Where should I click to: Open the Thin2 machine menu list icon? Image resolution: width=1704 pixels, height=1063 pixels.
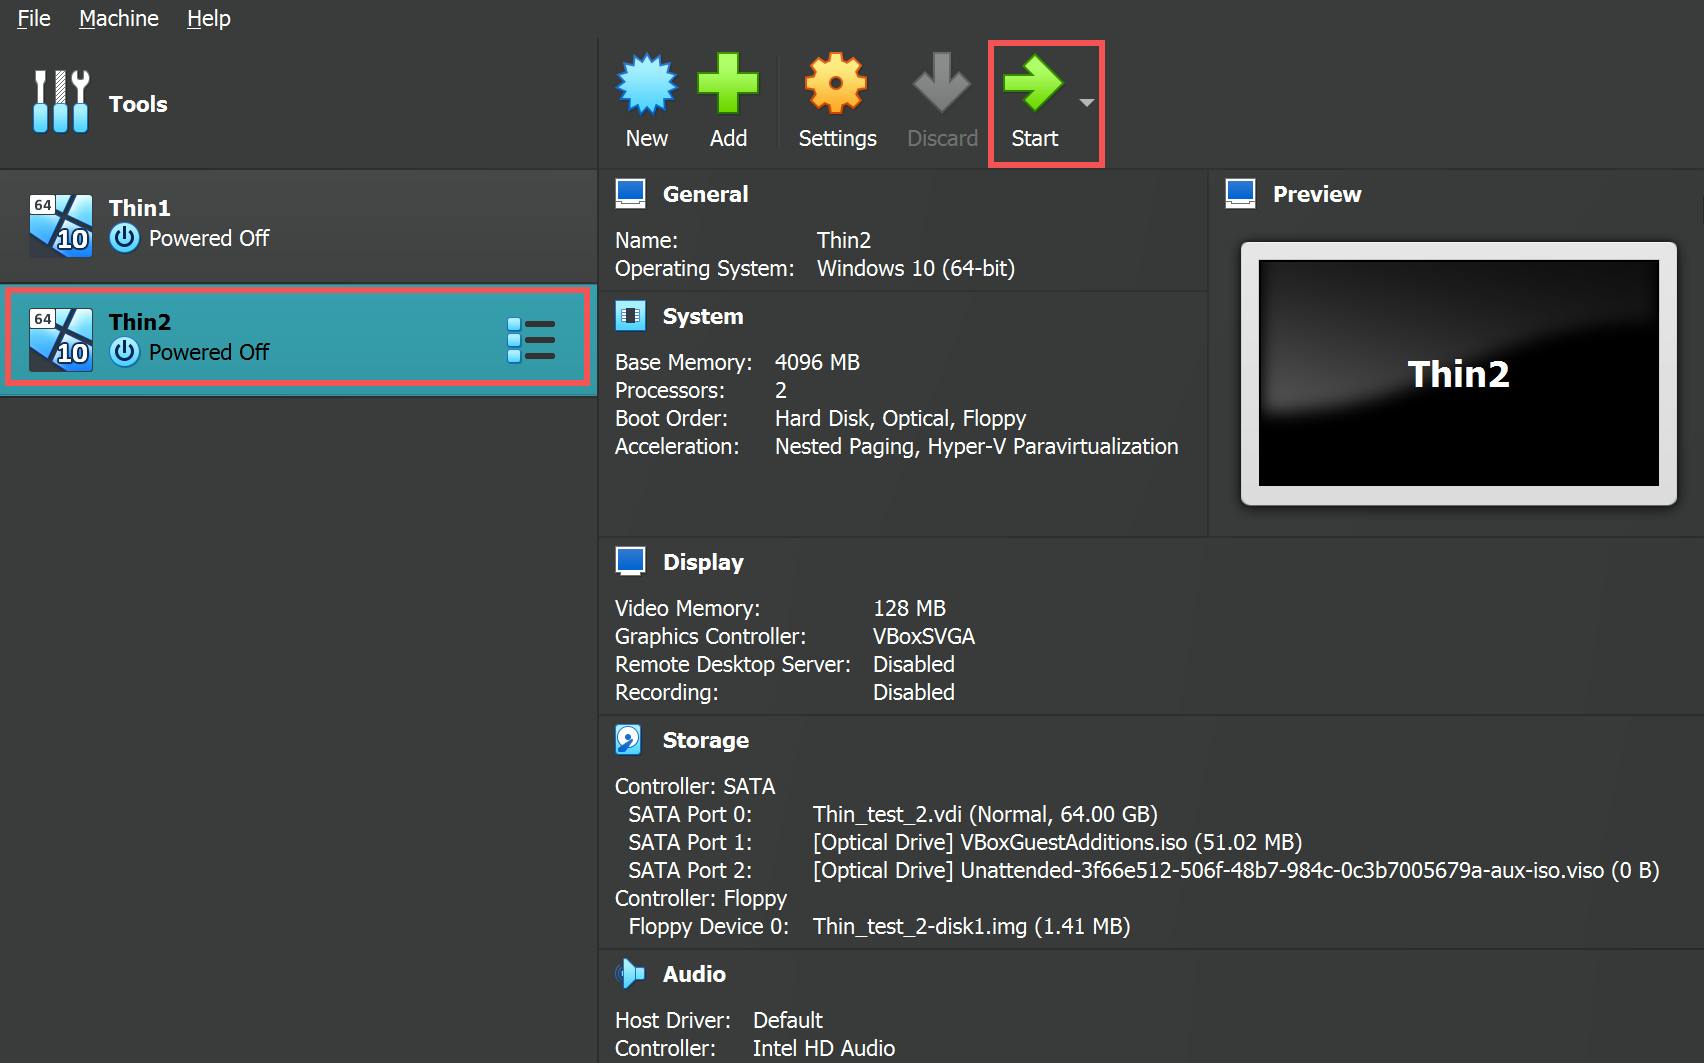pos(531,341)
